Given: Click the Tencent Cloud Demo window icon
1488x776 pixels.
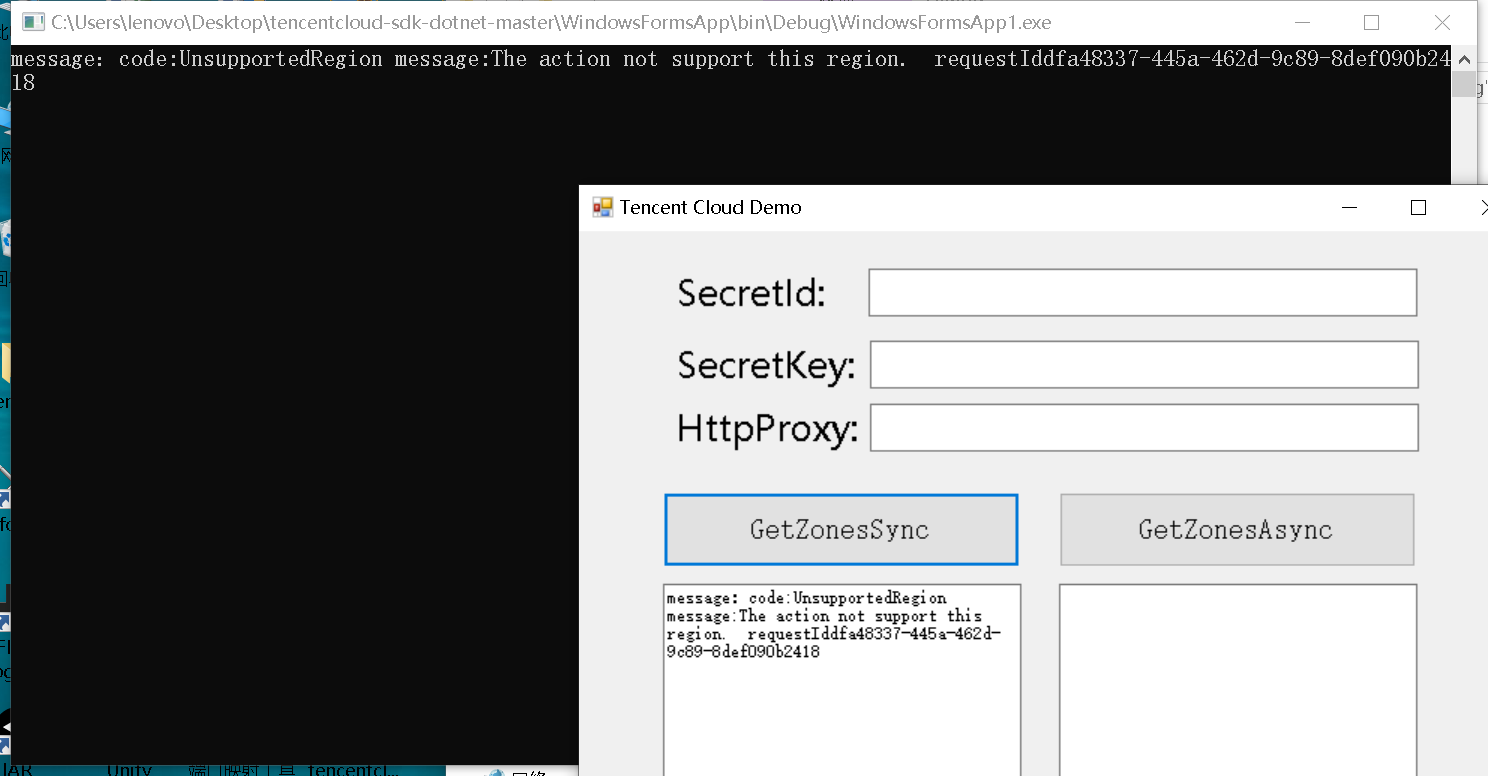Looking at the screenshot, I should coord(602,207).
